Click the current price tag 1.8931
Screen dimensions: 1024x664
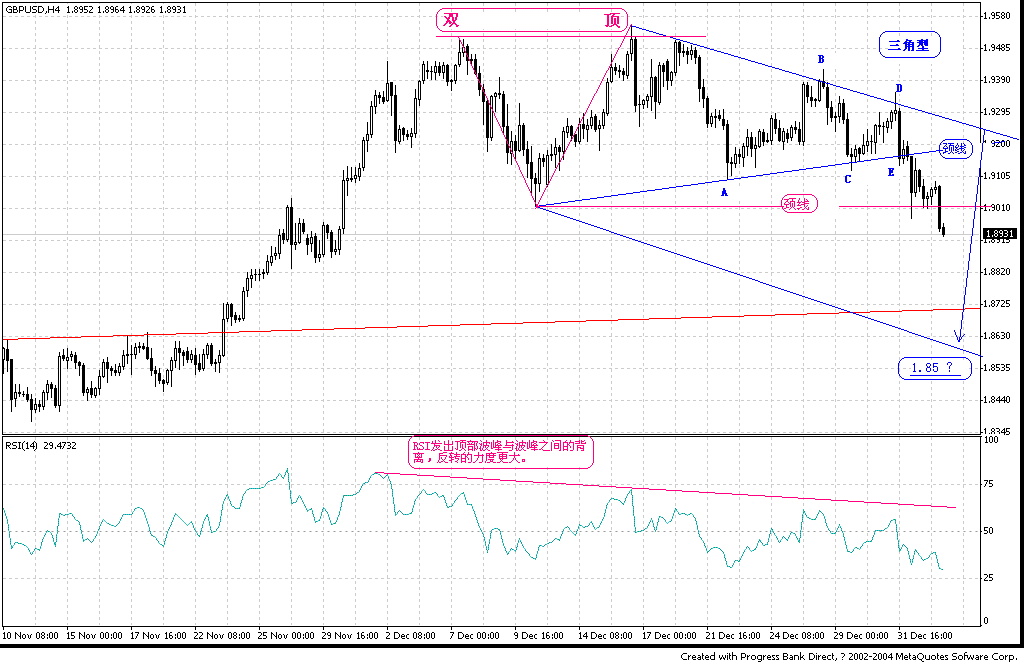click(1000, 234)
